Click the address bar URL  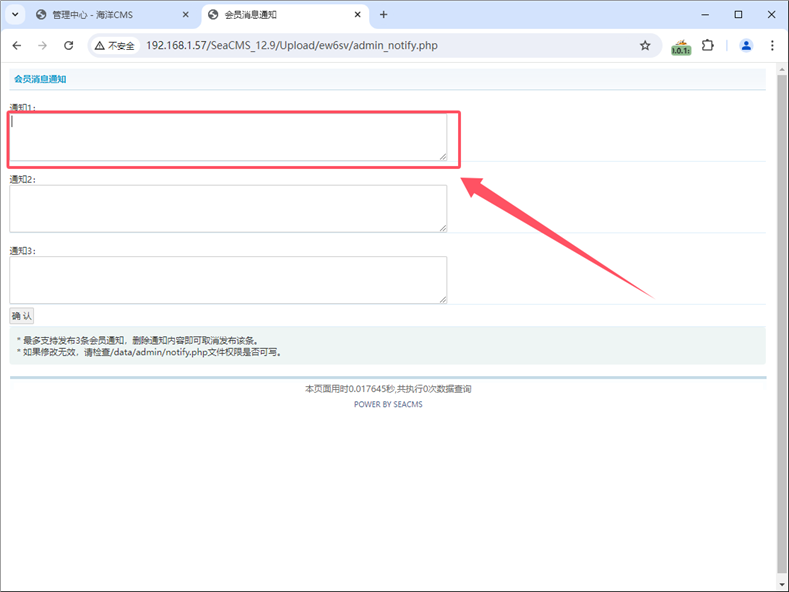(292, 45)
